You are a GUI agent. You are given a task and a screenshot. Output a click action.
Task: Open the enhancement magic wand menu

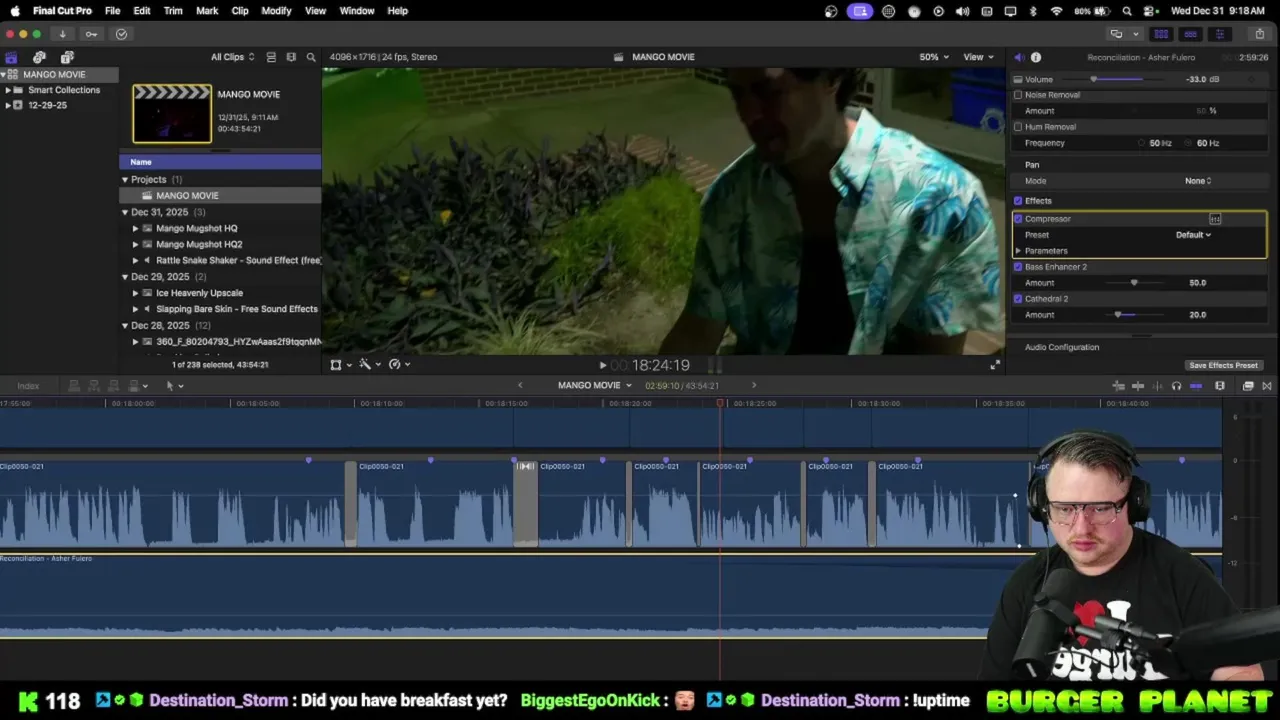pos(369,365)
